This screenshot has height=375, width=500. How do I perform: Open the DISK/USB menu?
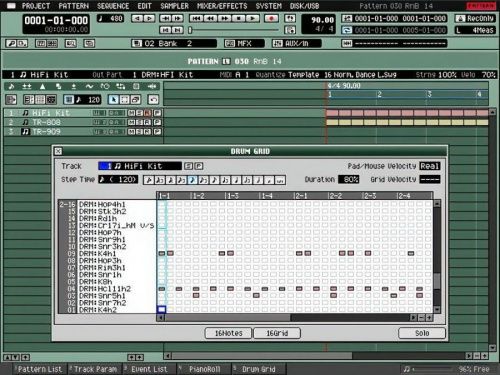pos(304,6)
